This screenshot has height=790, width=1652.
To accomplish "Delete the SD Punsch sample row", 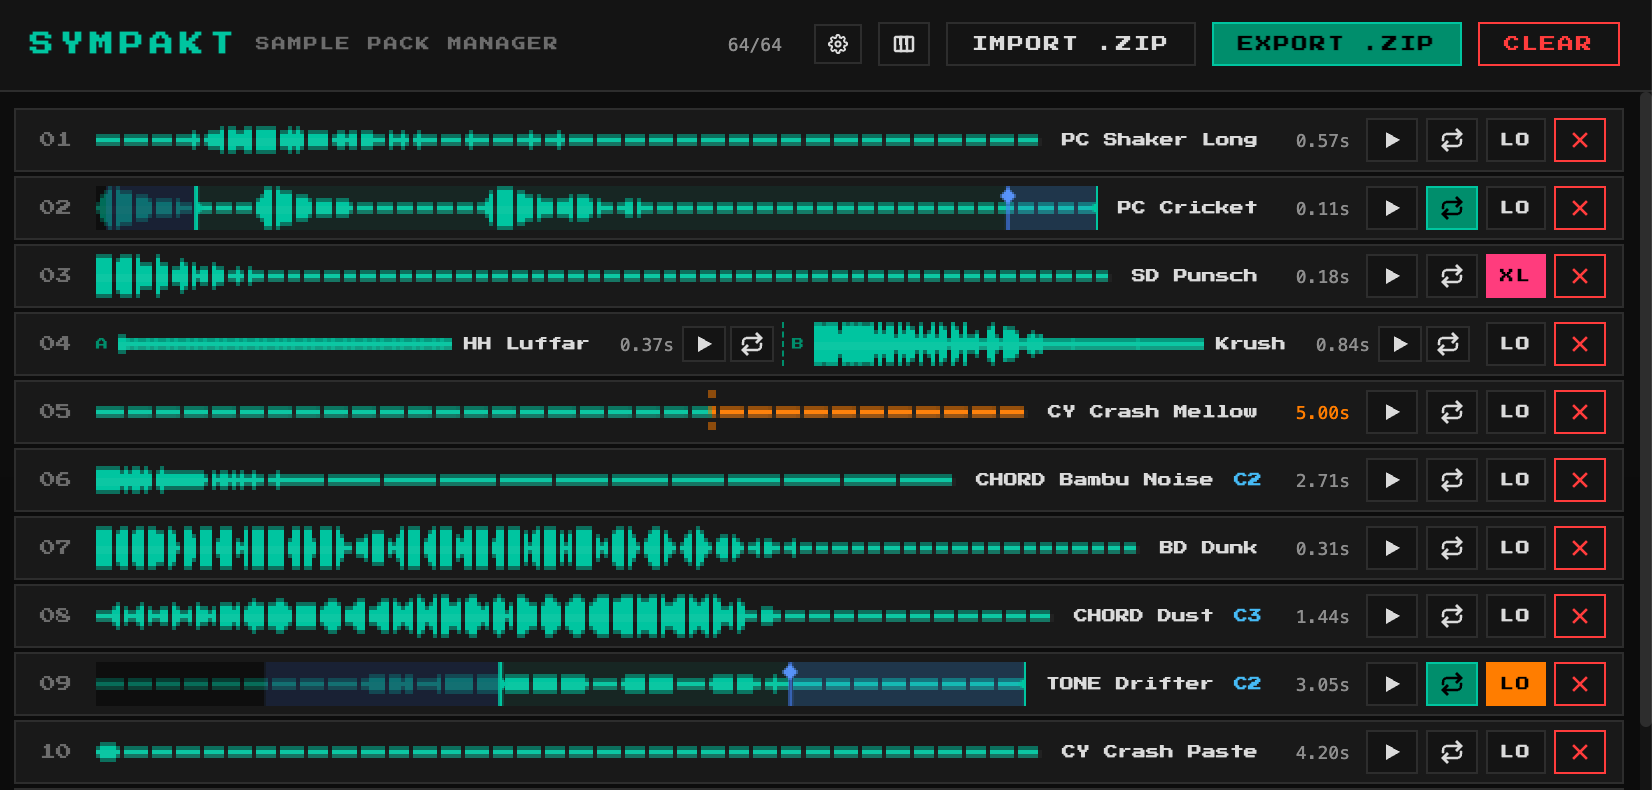I will (x=1579, y=276).
